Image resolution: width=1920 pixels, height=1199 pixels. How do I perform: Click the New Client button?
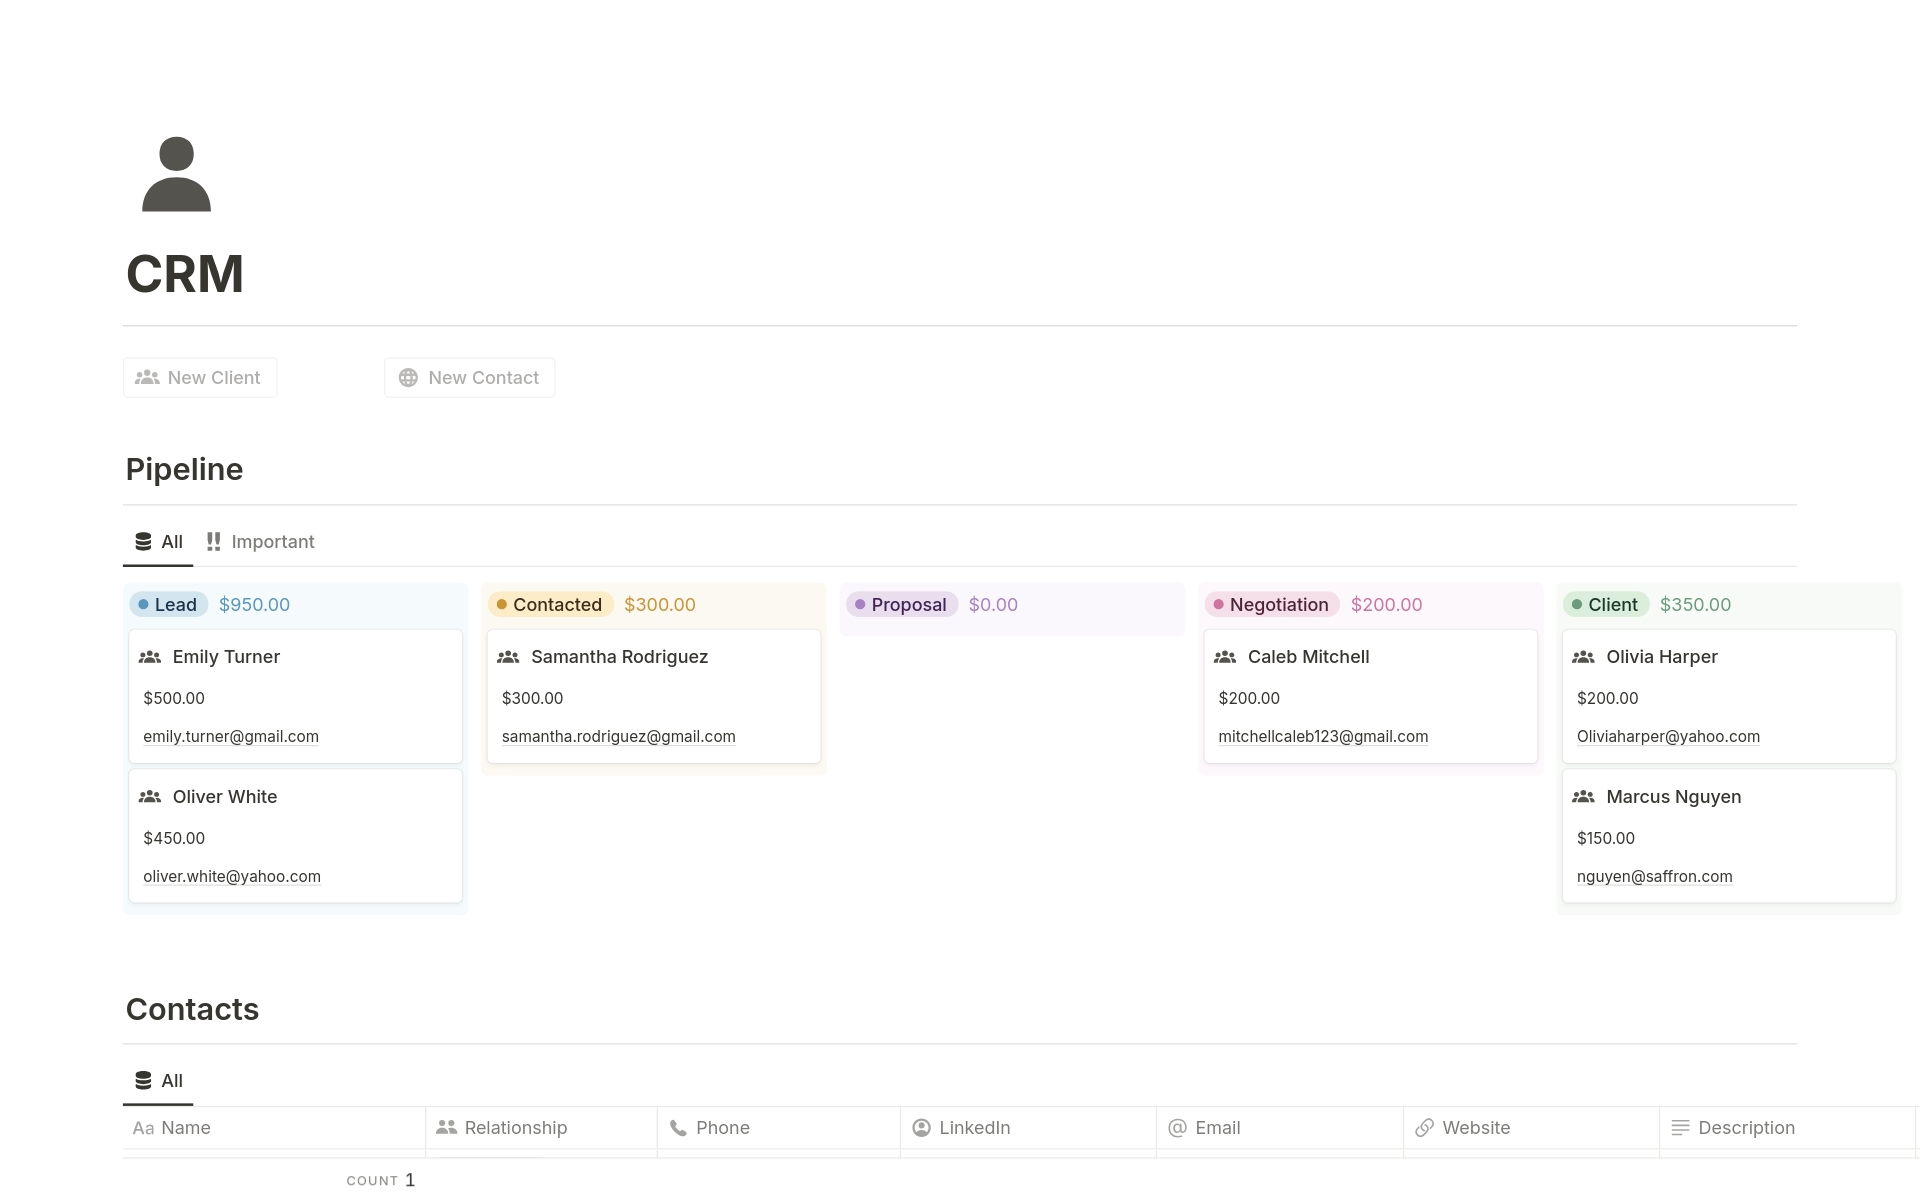[200, 378]
